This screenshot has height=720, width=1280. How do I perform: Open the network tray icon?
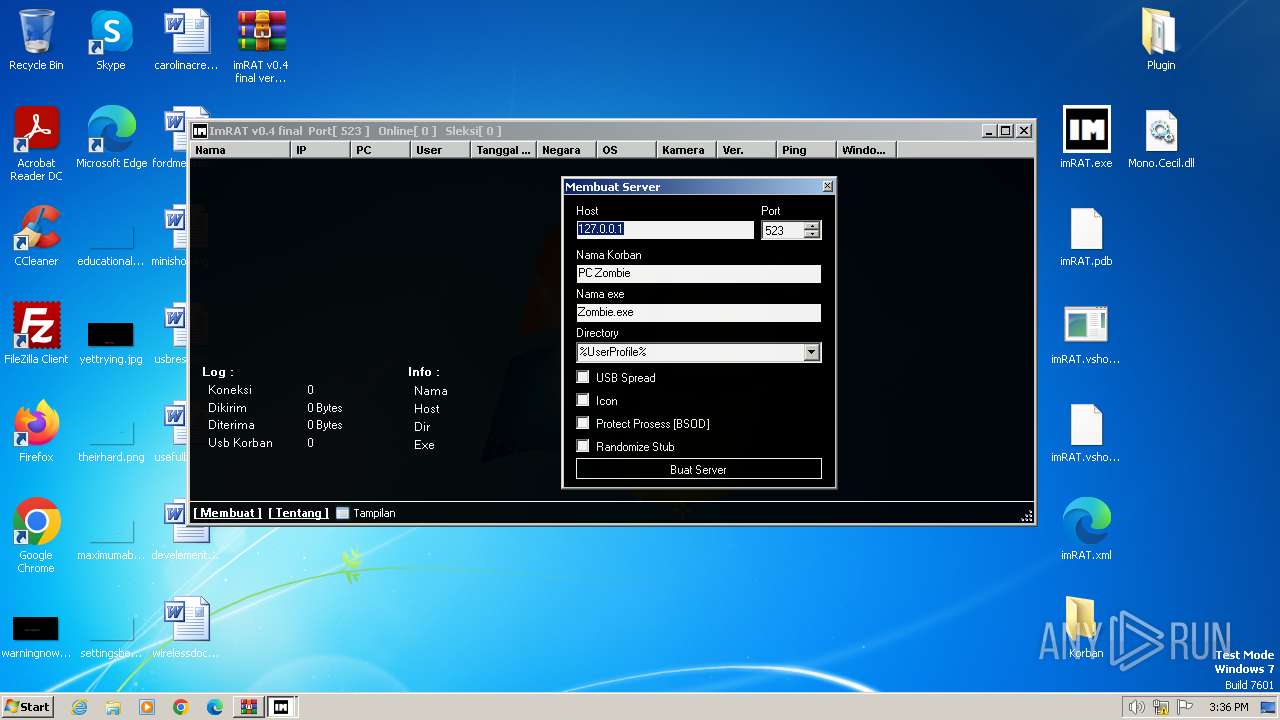pyautogui.click(x=1162, y=707)
